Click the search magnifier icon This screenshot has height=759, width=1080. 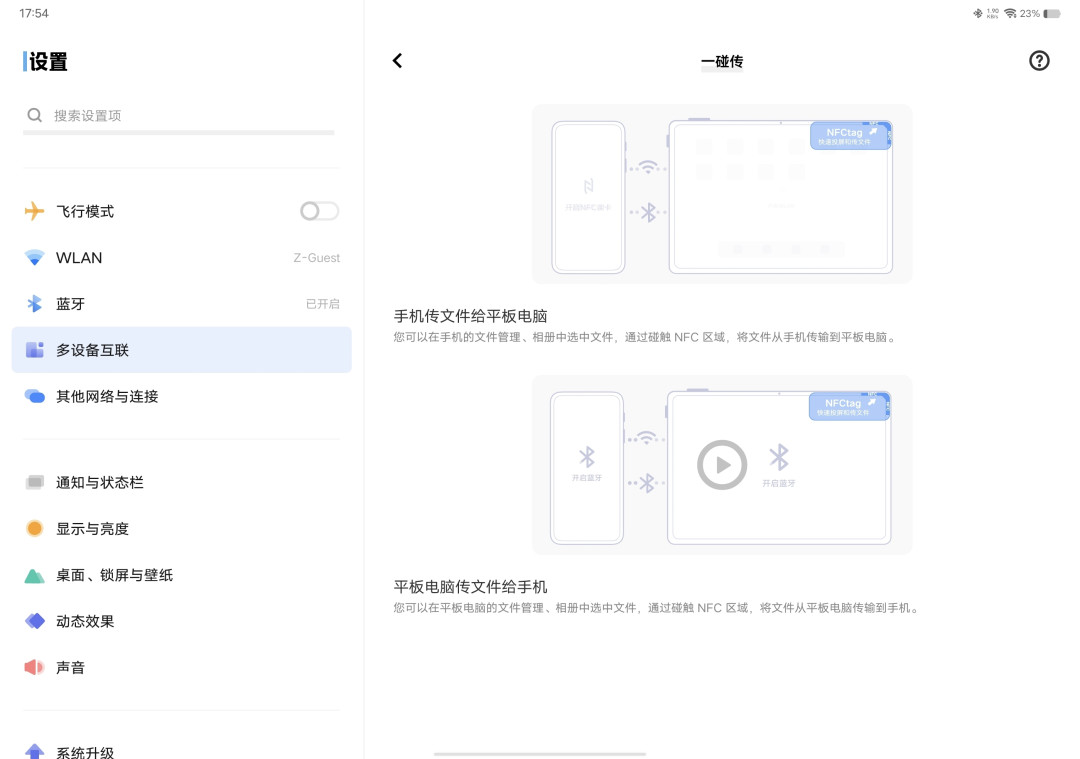(x=34, y=115)
